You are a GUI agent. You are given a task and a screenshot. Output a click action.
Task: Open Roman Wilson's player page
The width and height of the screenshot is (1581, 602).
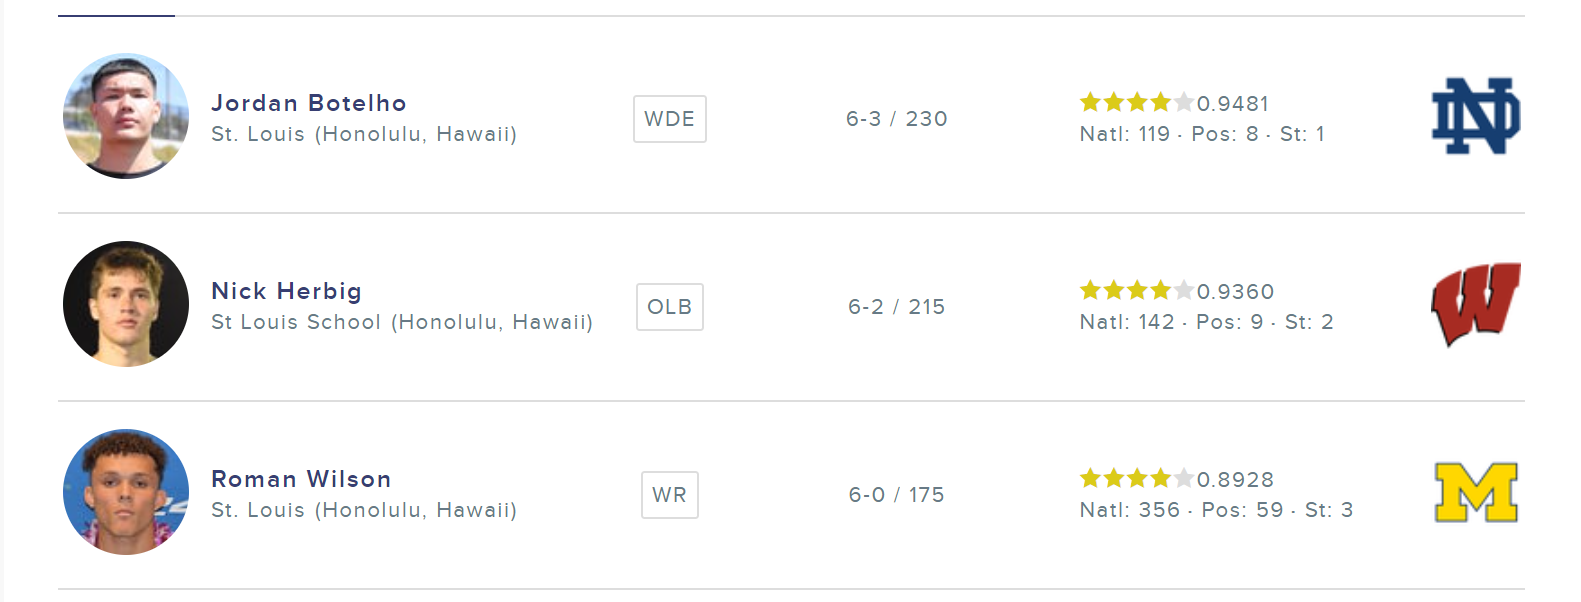(x=301, y=479)
